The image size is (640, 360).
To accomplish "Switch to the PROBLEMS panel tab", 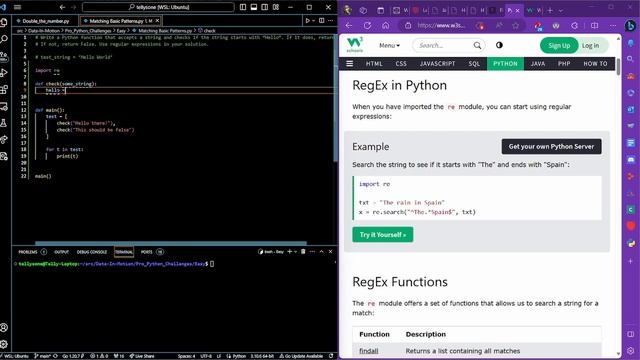I will (x=28, y=252).
